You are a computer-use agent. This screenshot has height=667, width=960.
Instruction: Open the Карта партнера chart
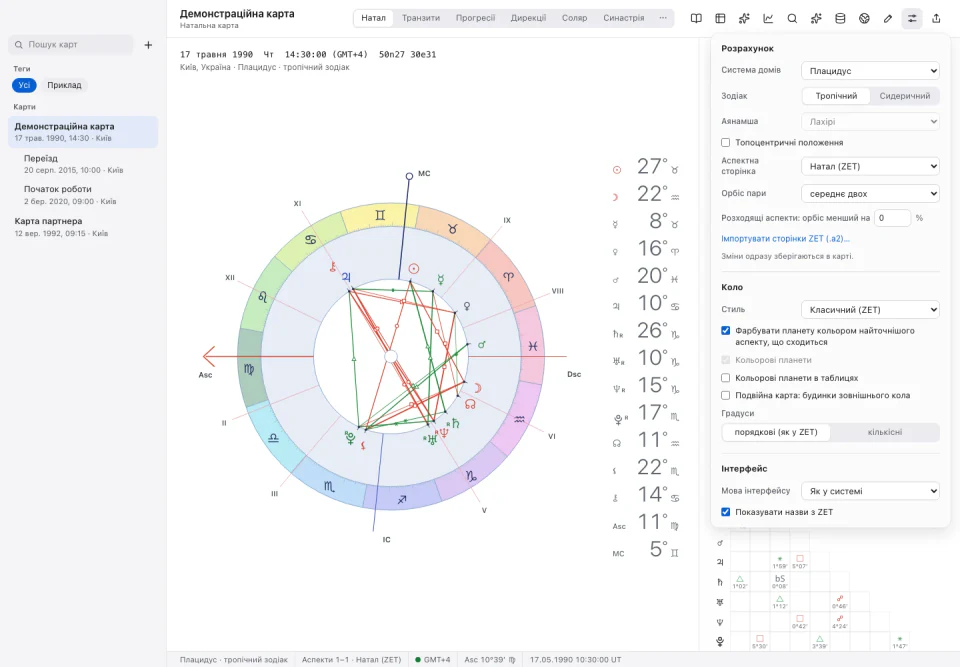[83, 227]
